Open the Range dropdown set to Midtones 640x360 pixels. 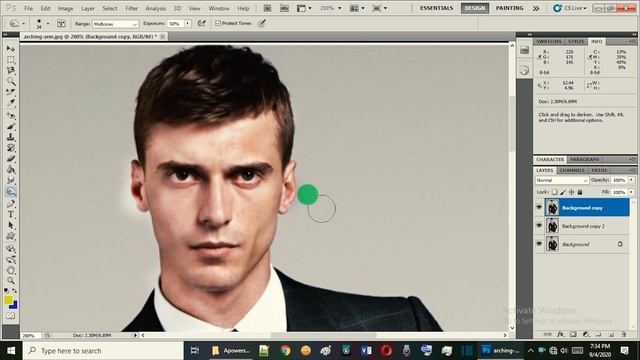[x=116, y=24]
